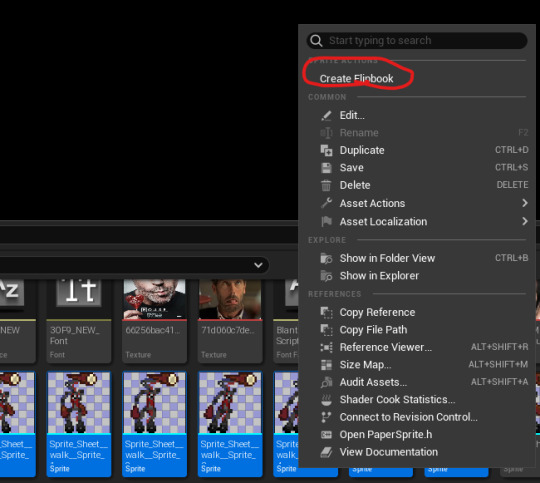540x483 pixels.
Task: Click the folder icon beside Show in Explorer
Action: click(326, 276)
